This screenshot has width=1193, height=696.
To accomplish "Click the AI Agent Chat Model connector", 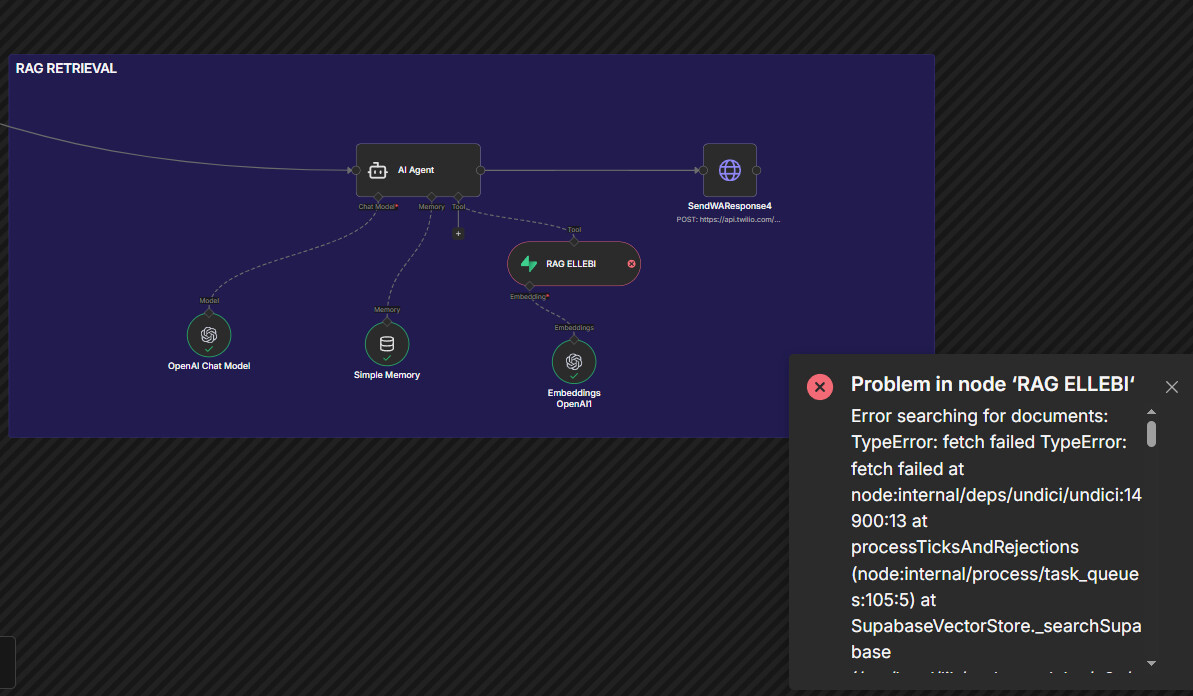I will click(377, 196).
